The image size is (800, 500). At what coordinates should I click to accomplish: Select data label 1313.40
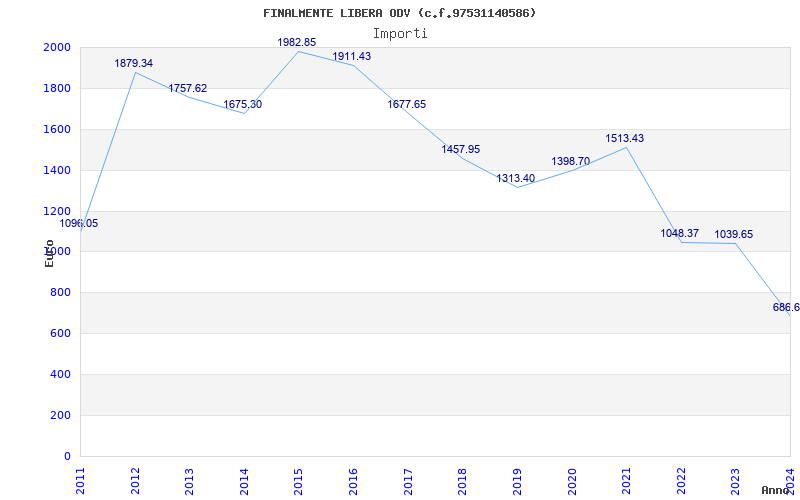[x=516, y=179]
